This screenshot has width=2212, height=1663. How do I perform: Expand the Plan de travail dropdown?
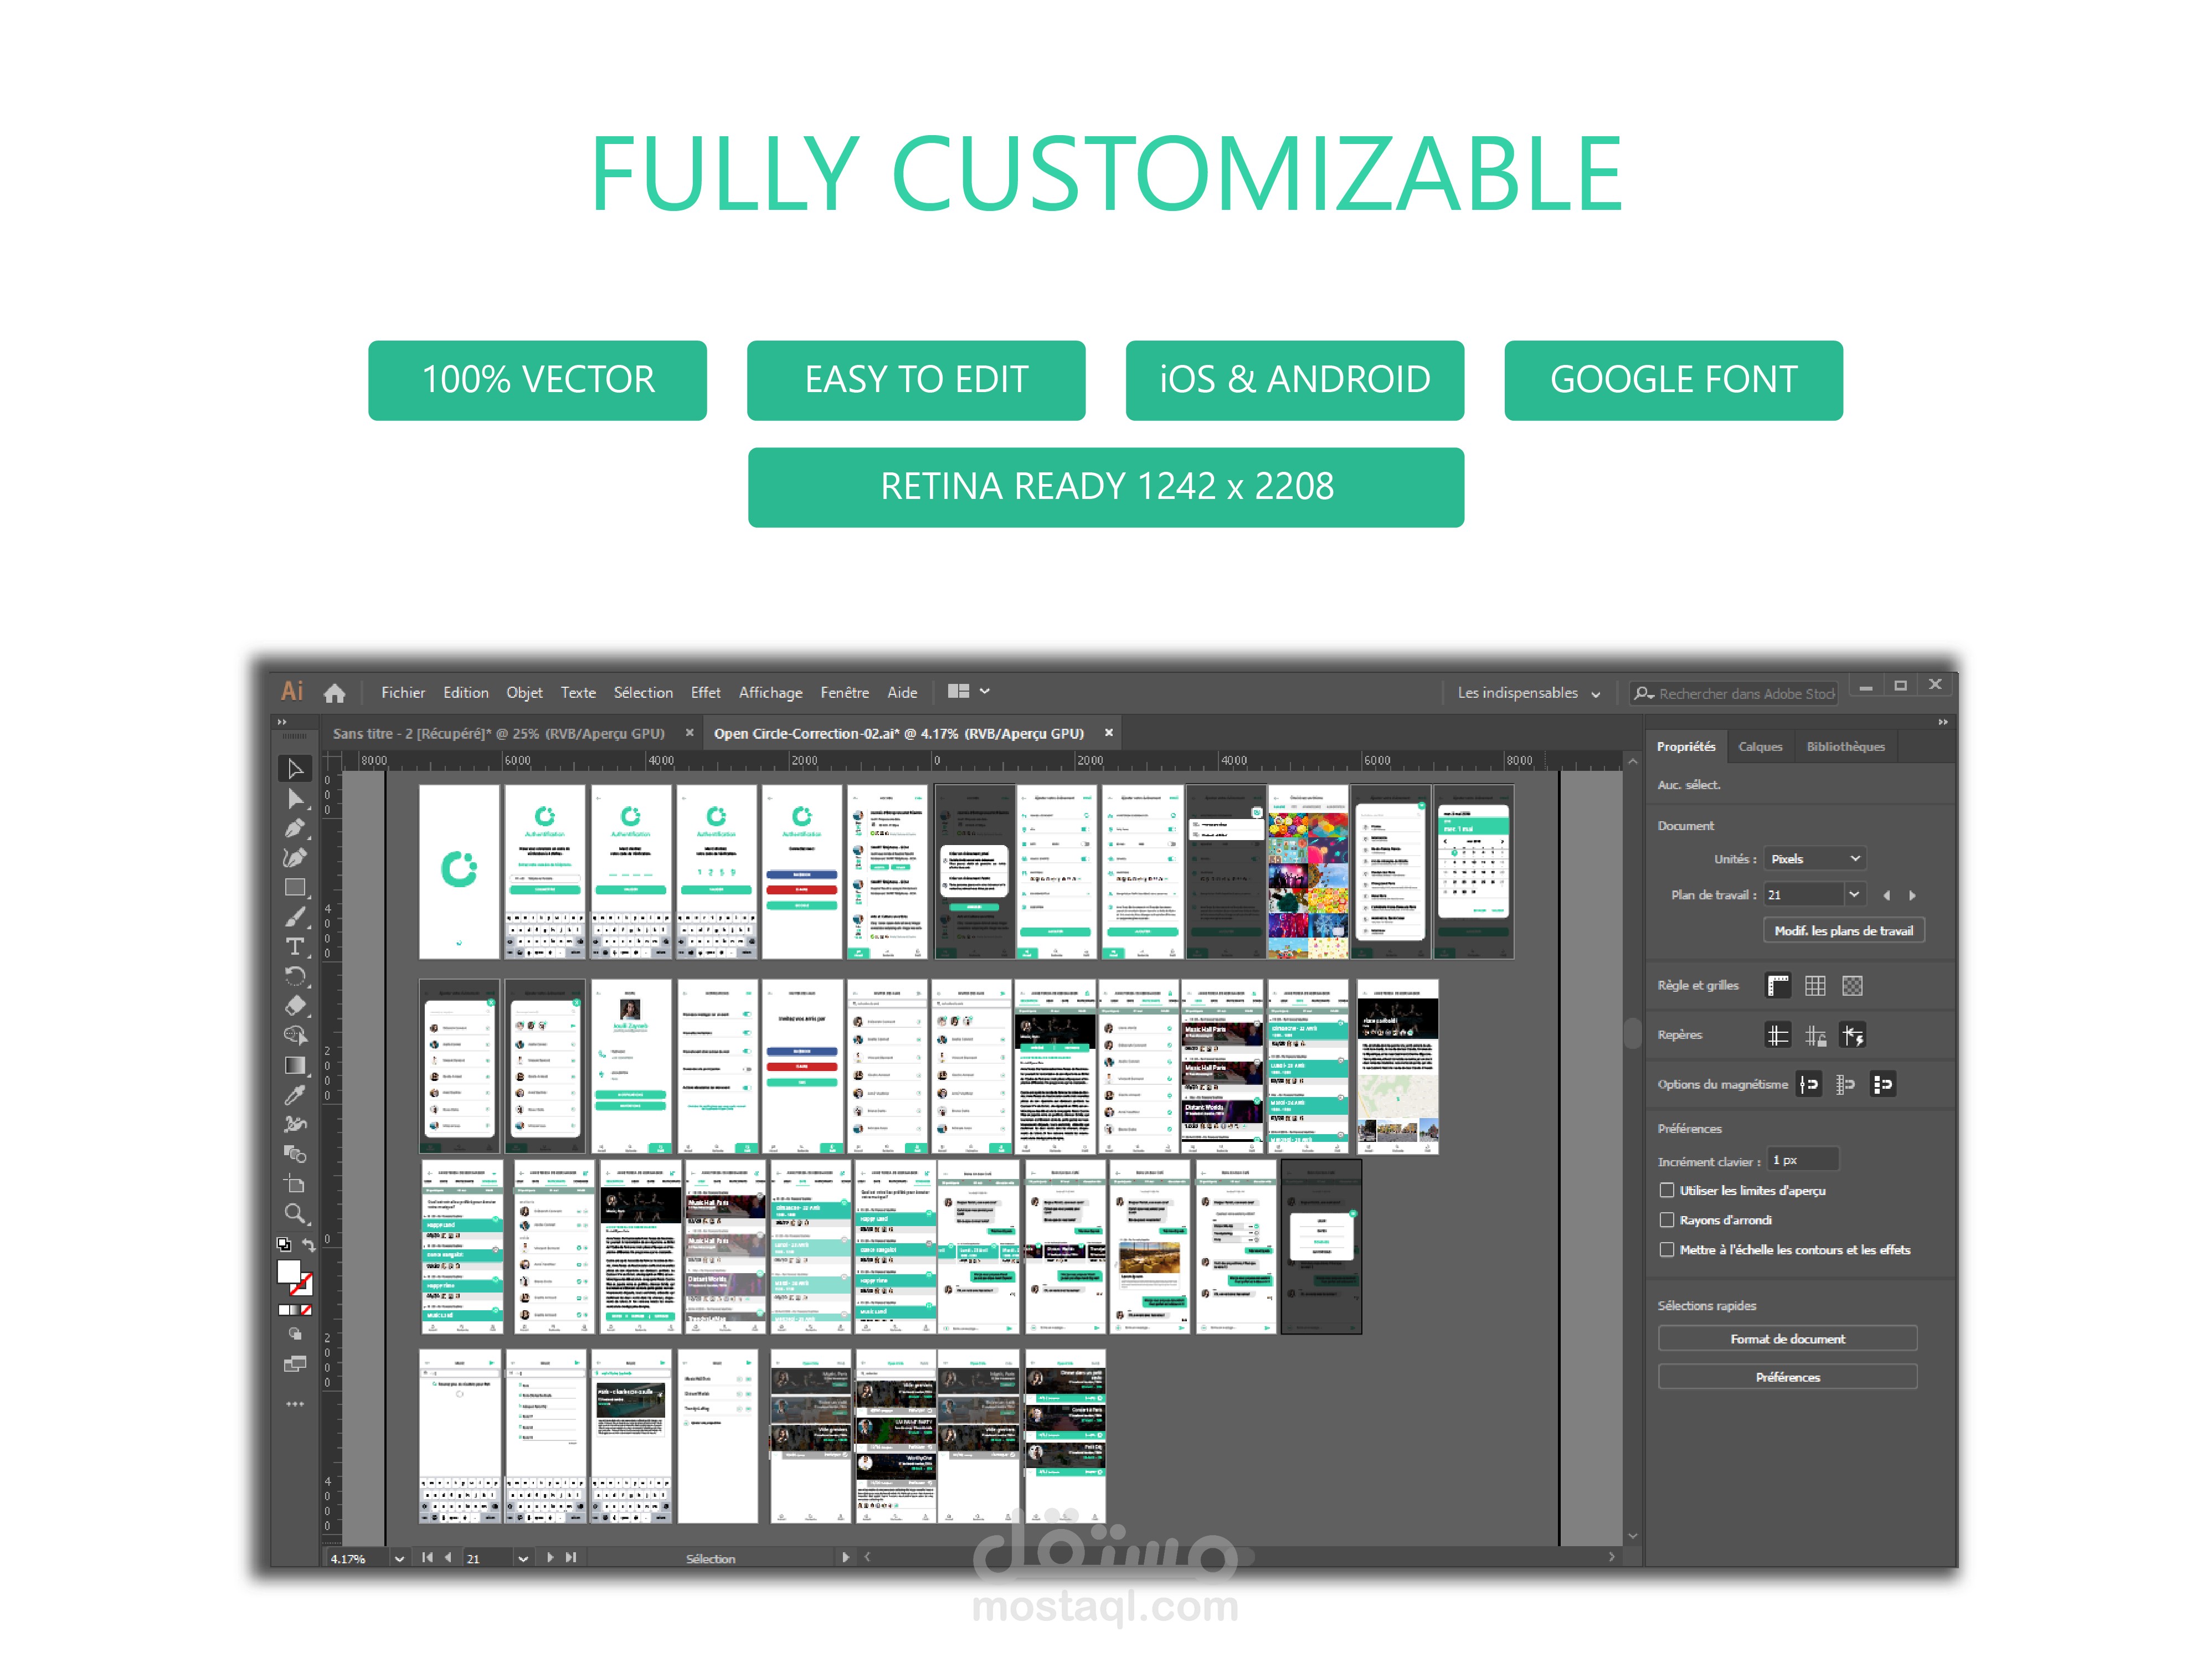point(1853,895)
